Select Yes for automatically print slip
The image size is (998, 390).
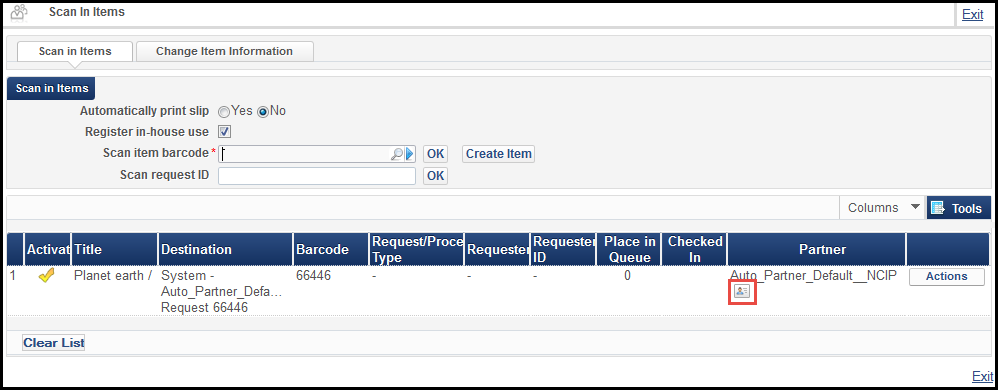point(223,111)
